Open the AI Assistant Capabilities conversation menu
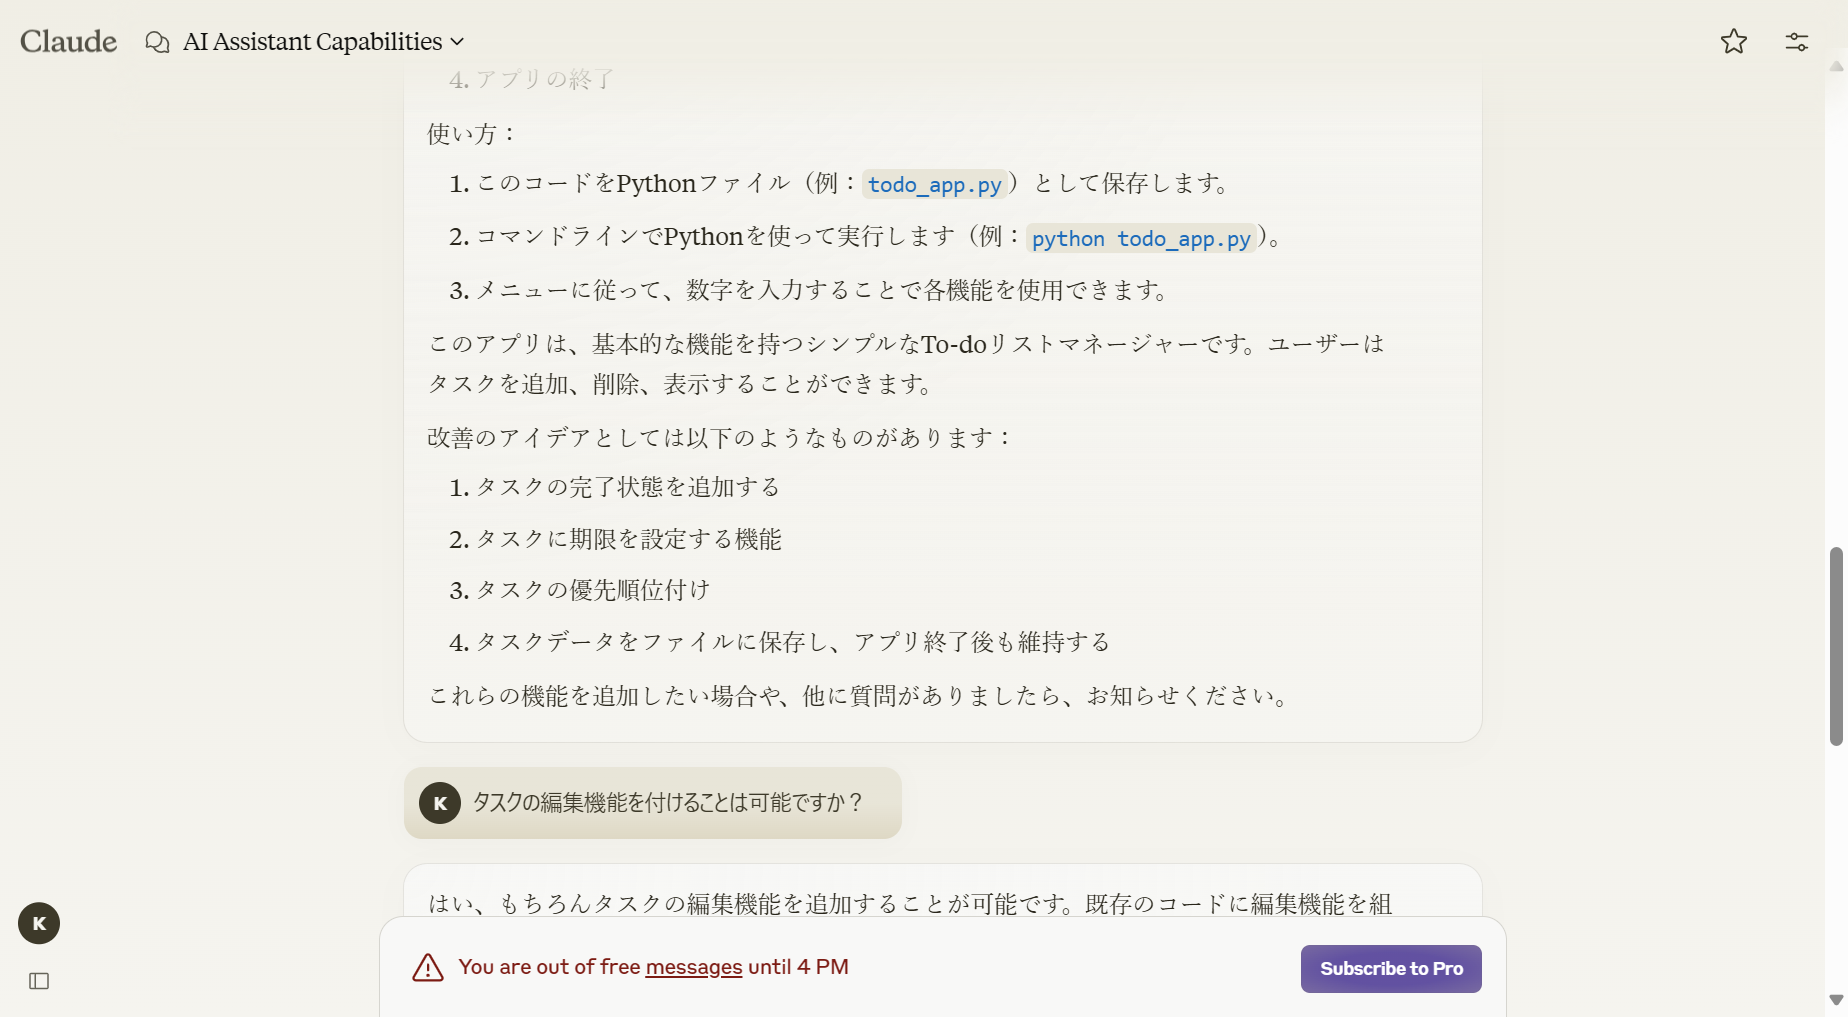The image size is (1848, 1017). [x=311, y=41]
